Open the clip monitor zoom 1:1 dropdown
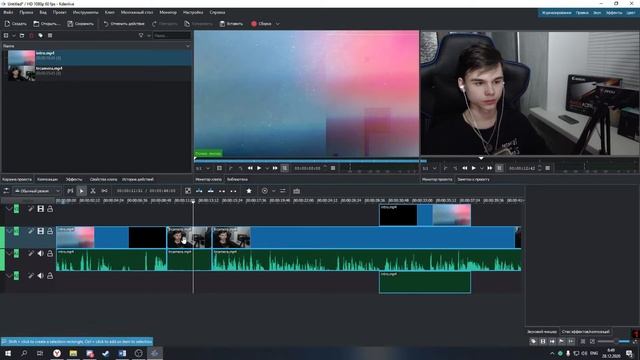This screenshot has height=360, width=640. [203, 168]
